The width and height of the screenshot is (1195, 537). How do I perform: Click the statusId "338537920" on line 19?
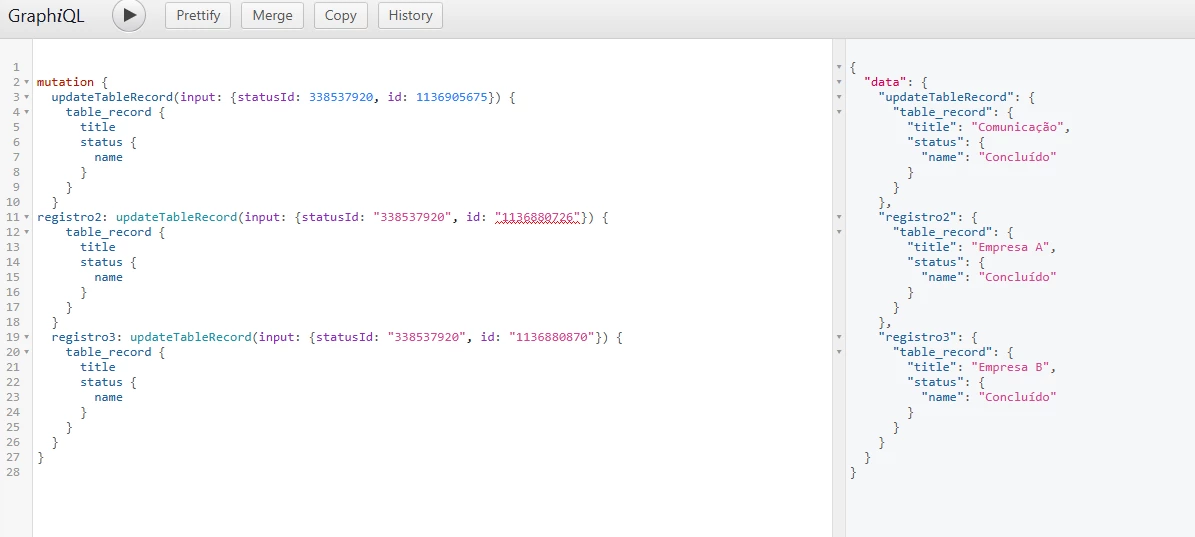[426, 337]
